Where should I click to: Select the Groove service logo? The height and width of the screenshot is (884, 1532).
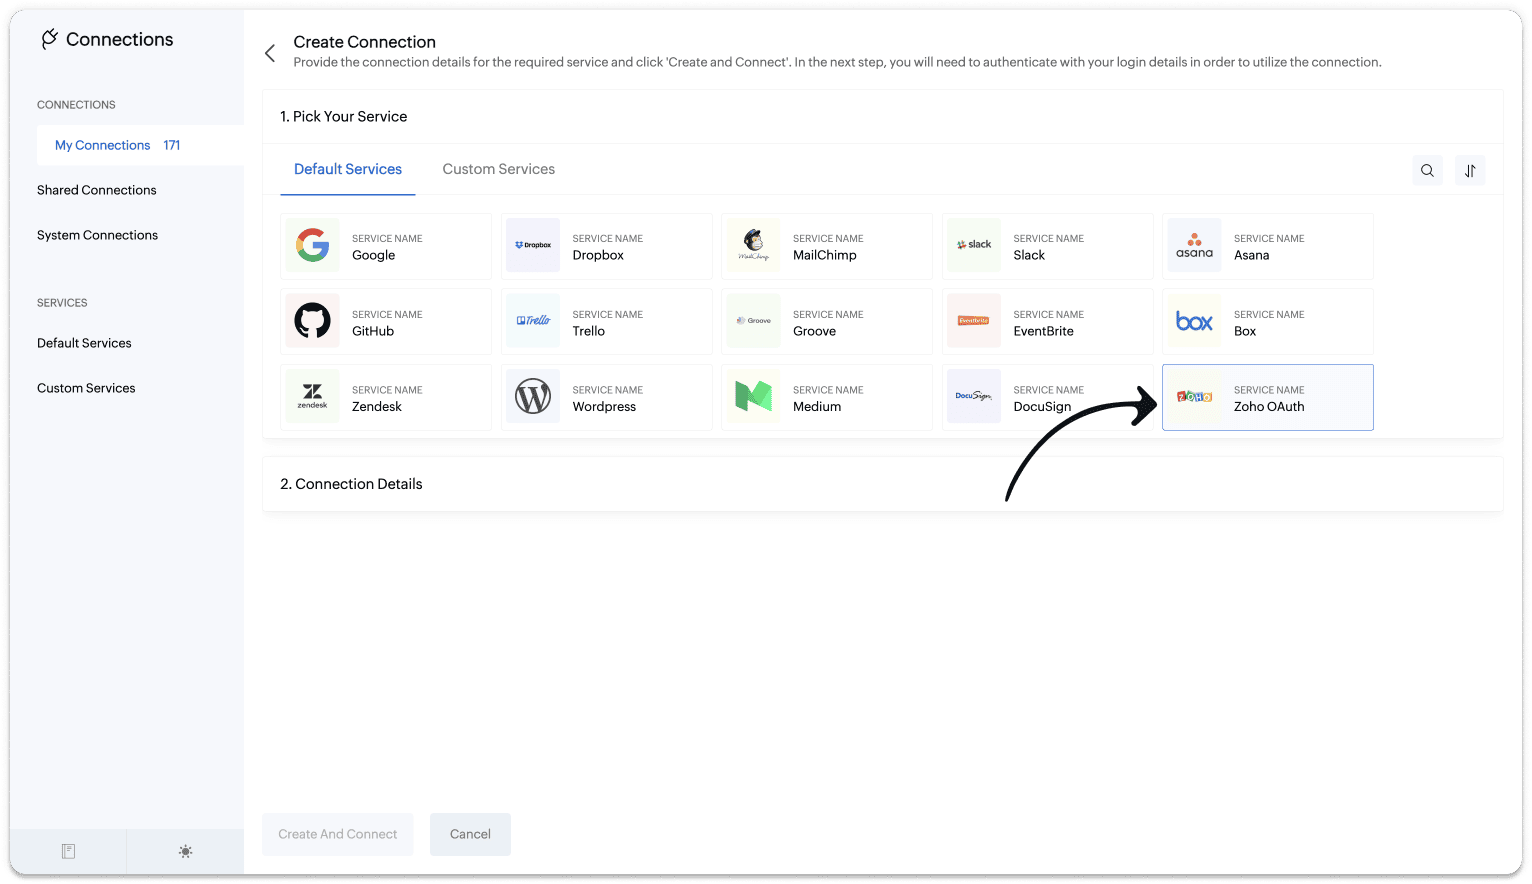pyautogui.click(x=753, y=321)
